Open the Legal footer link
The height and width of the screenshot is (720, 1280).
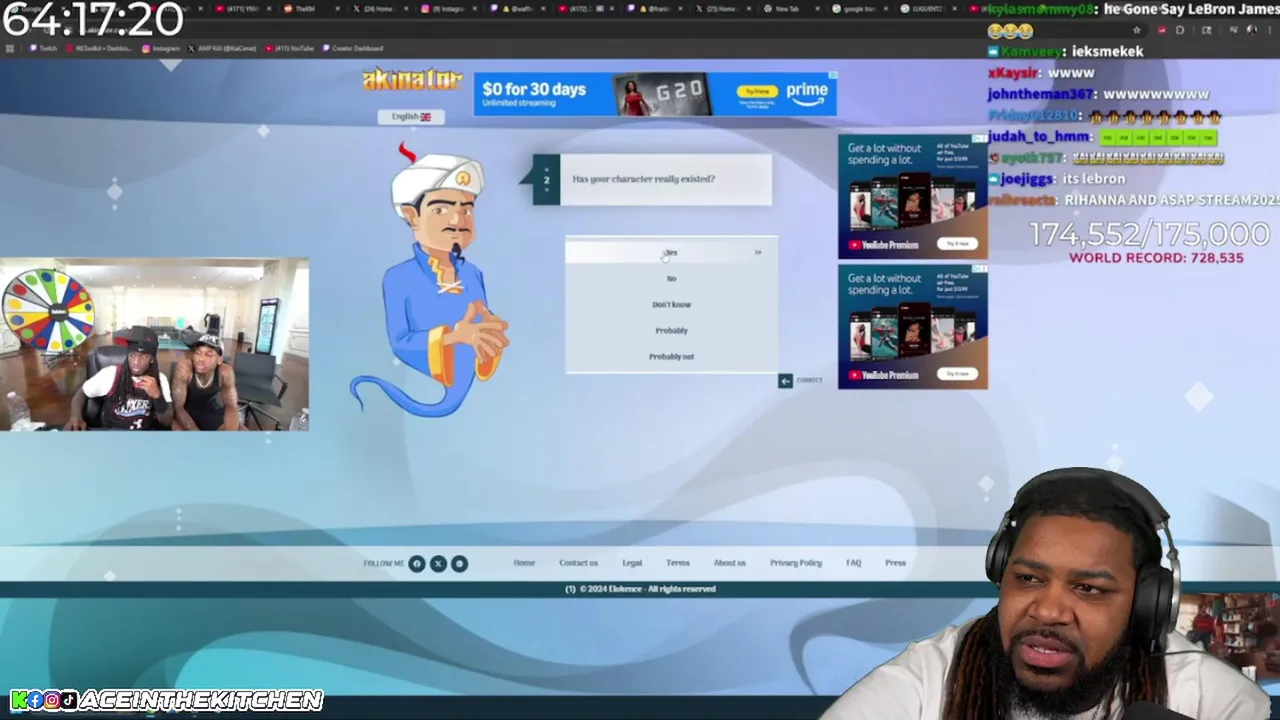tap(632, 563)
